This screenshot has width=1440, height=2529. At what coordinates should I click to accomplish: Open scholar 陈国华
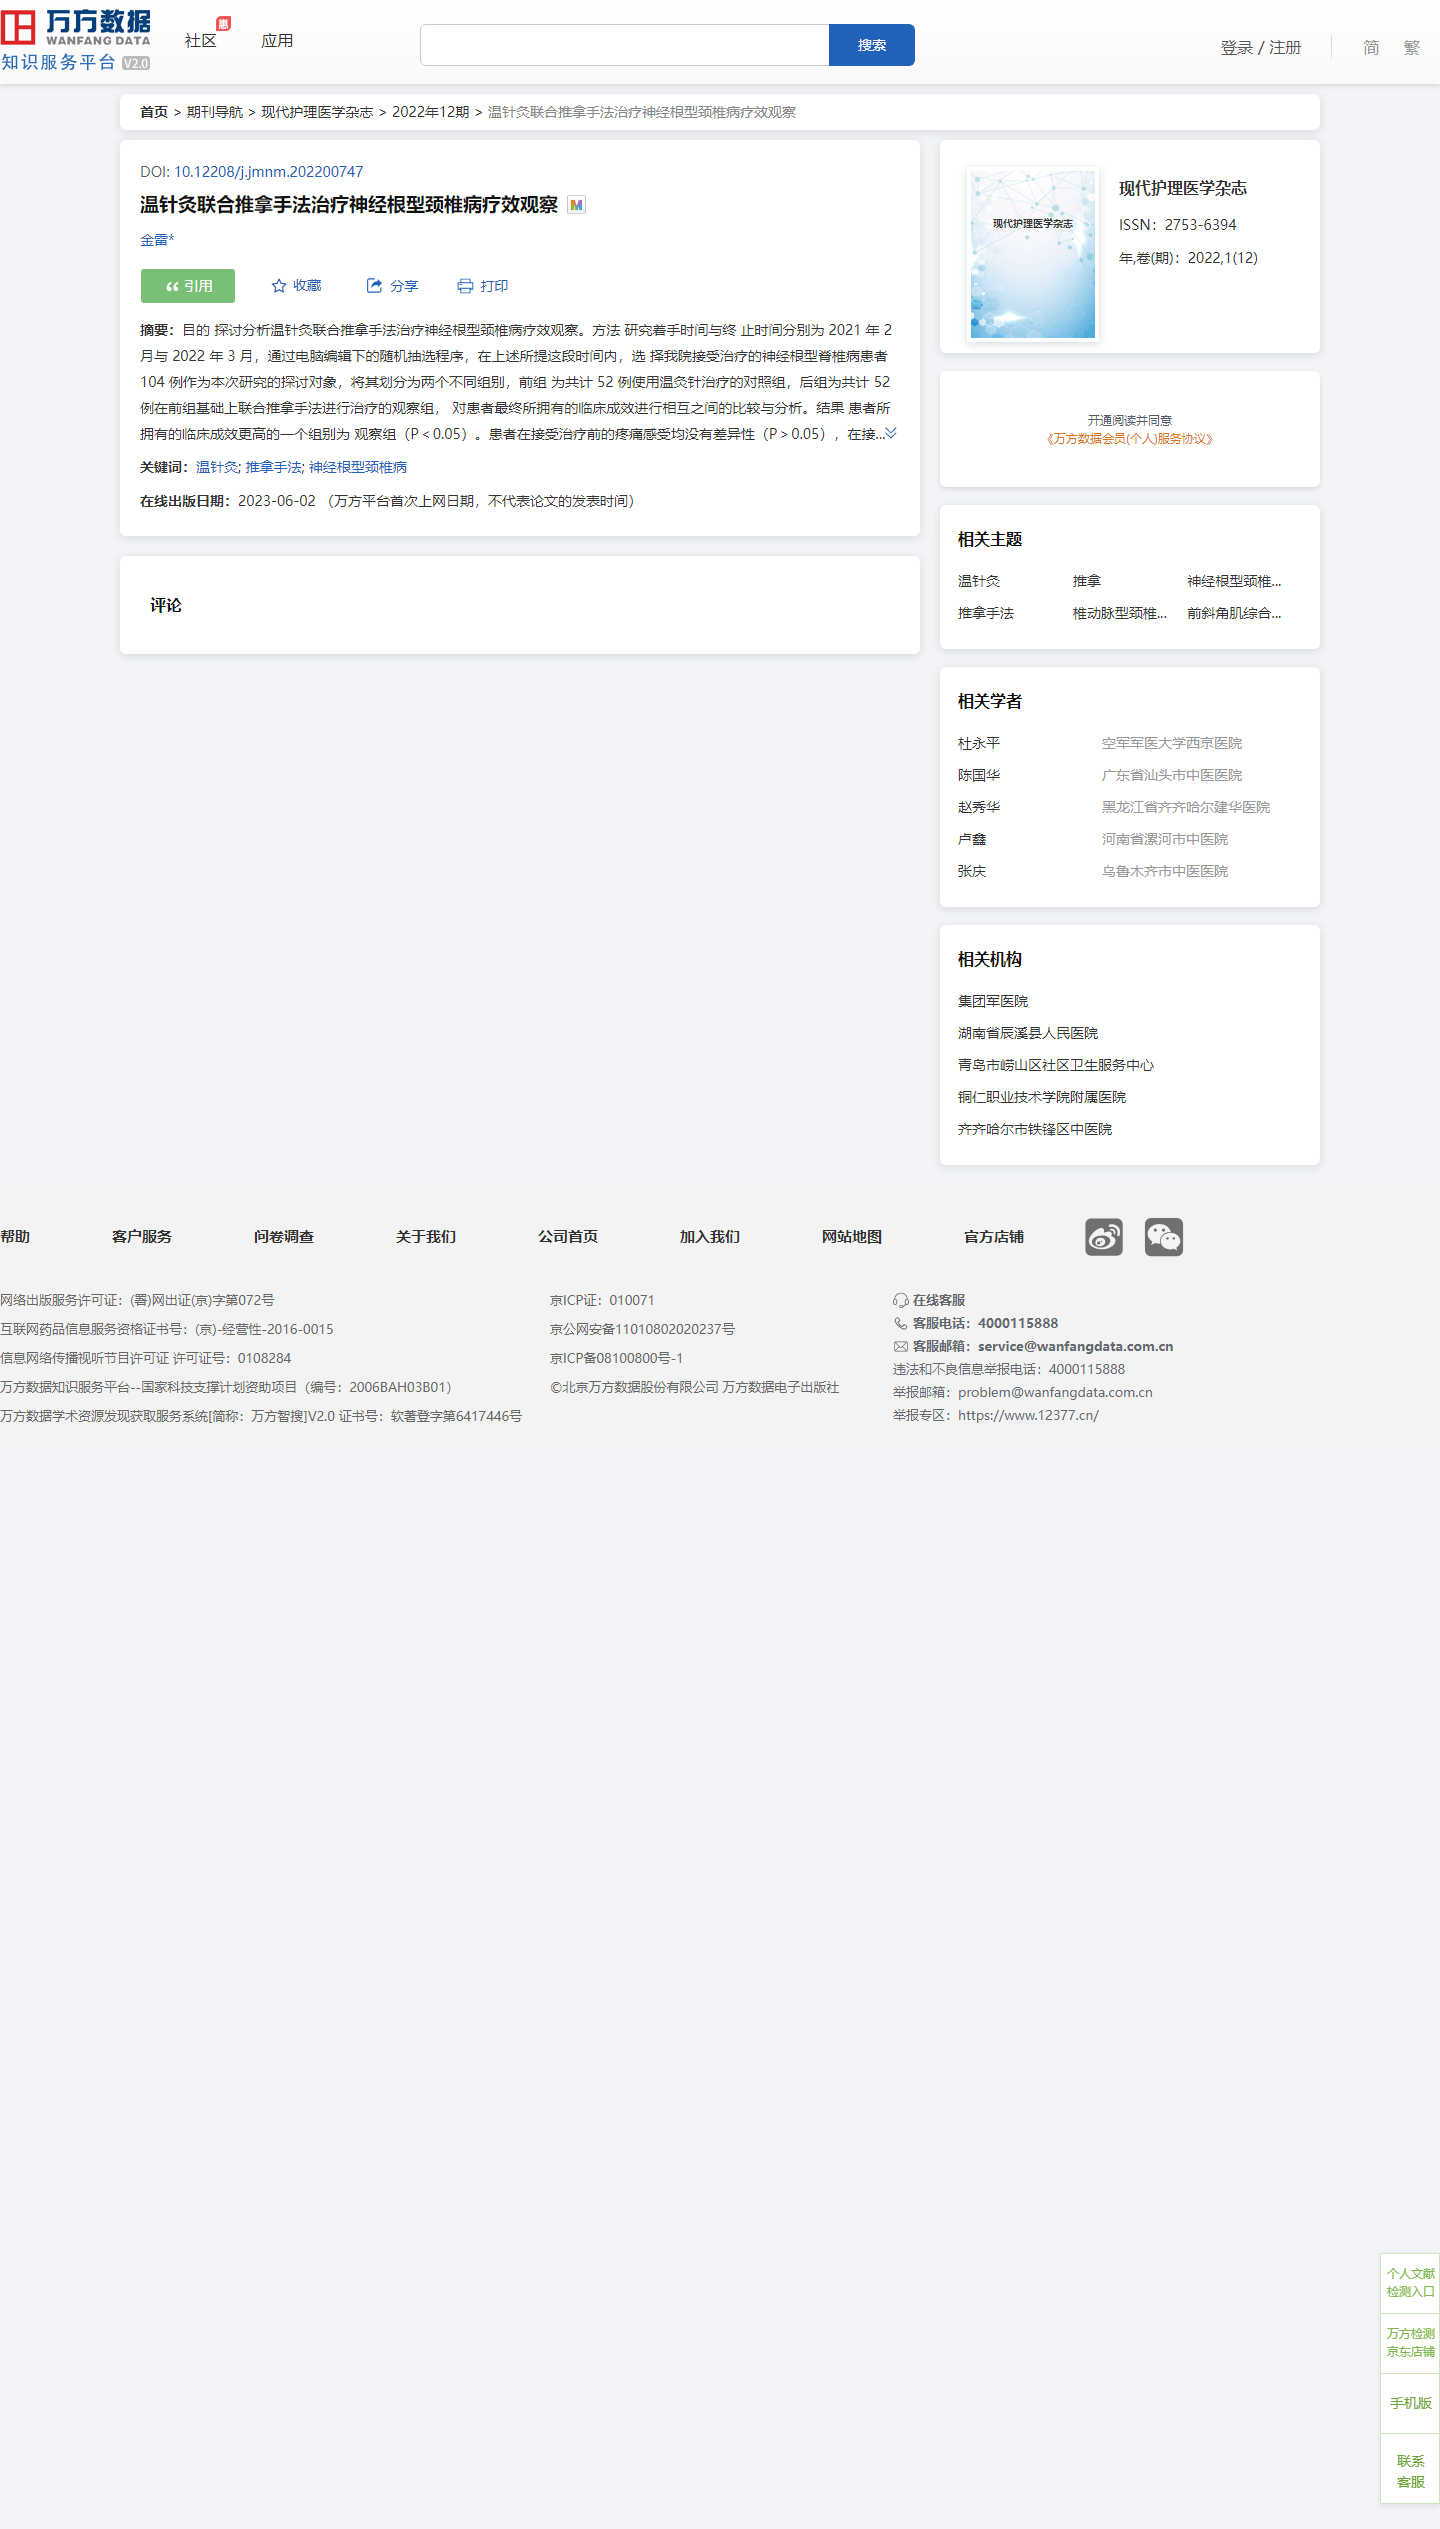pyautogui.click(x=979, y=775)
